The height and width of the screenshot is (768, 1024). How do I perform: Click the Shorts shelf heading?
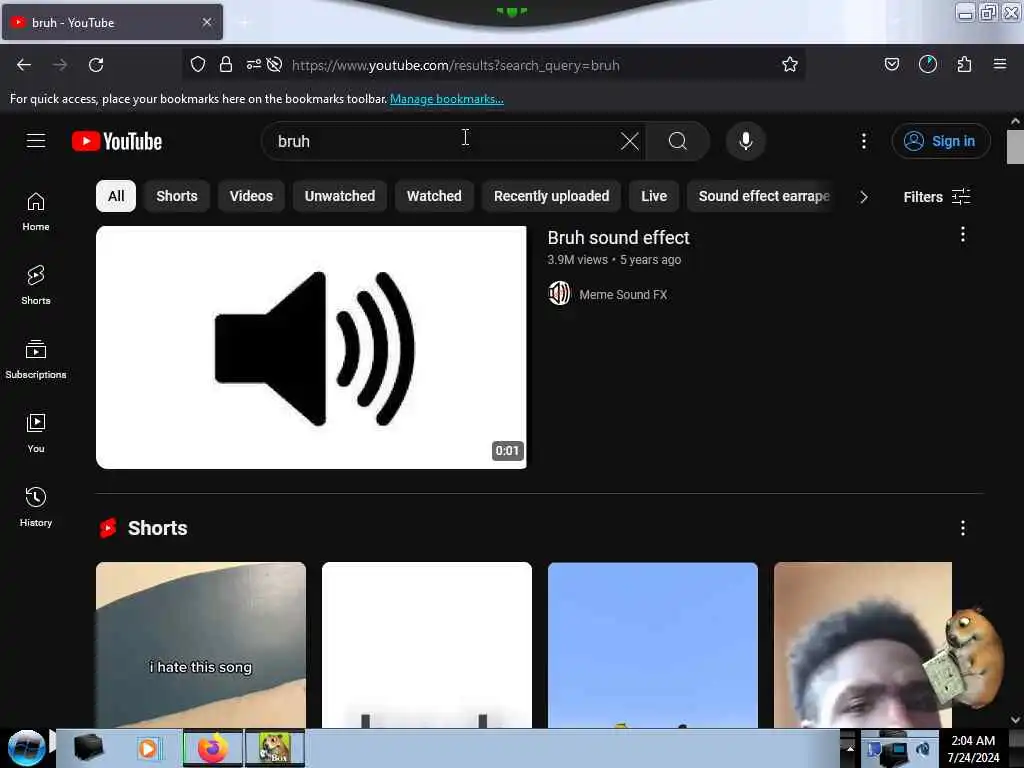pyautogui.click(x=157, y=528)
